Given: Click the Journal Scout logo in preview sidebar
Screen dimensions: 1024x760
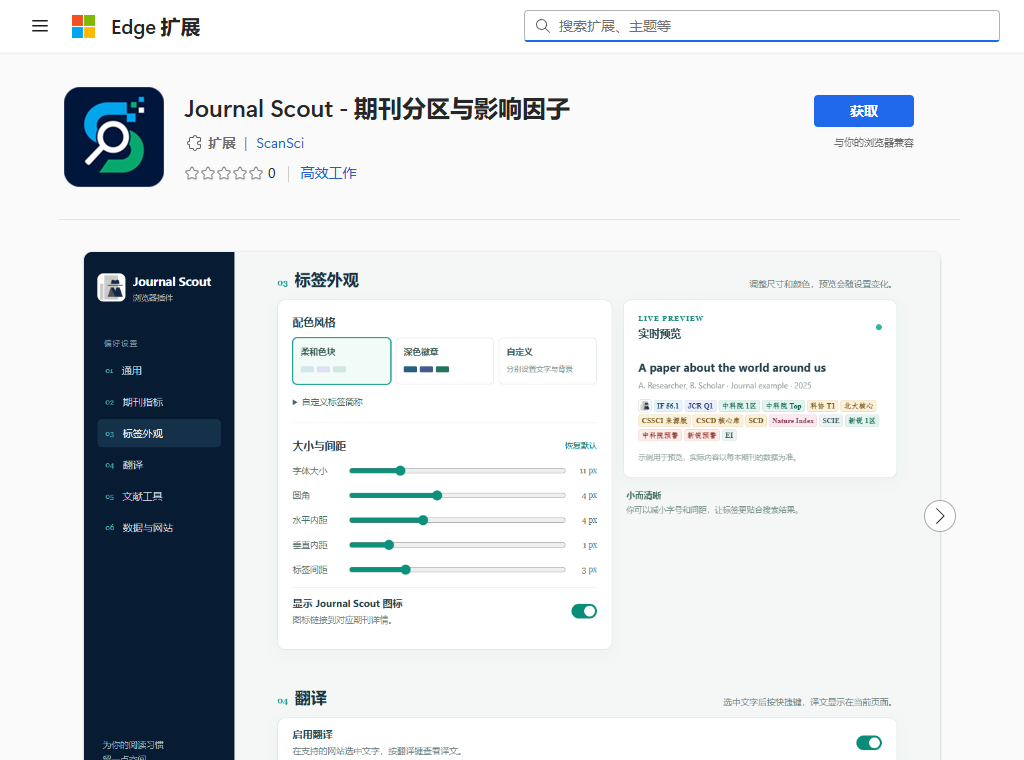Looking at the screenshot, I should coord(111,287).
